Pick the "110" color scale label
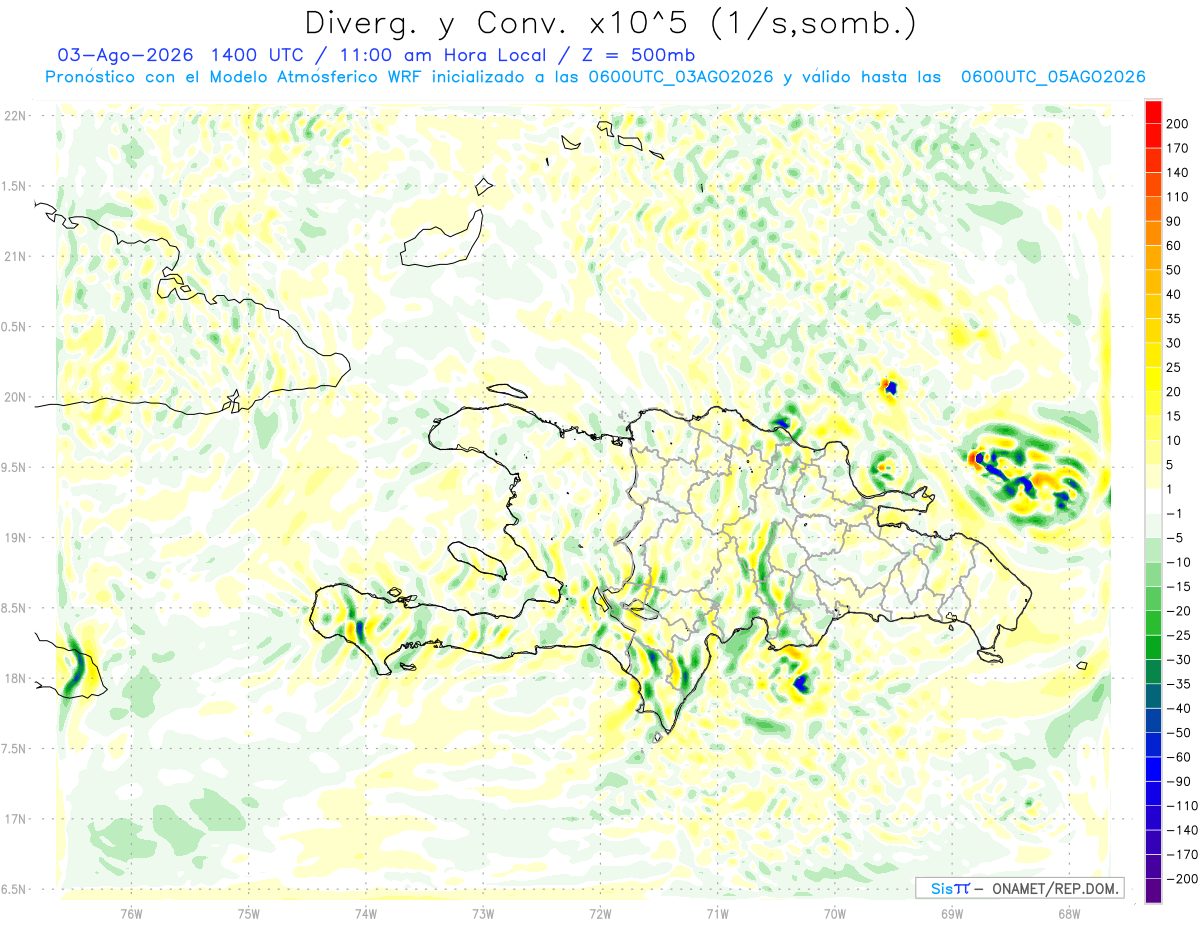The width and height of the screenshot is (1200, 927). 1177,197
